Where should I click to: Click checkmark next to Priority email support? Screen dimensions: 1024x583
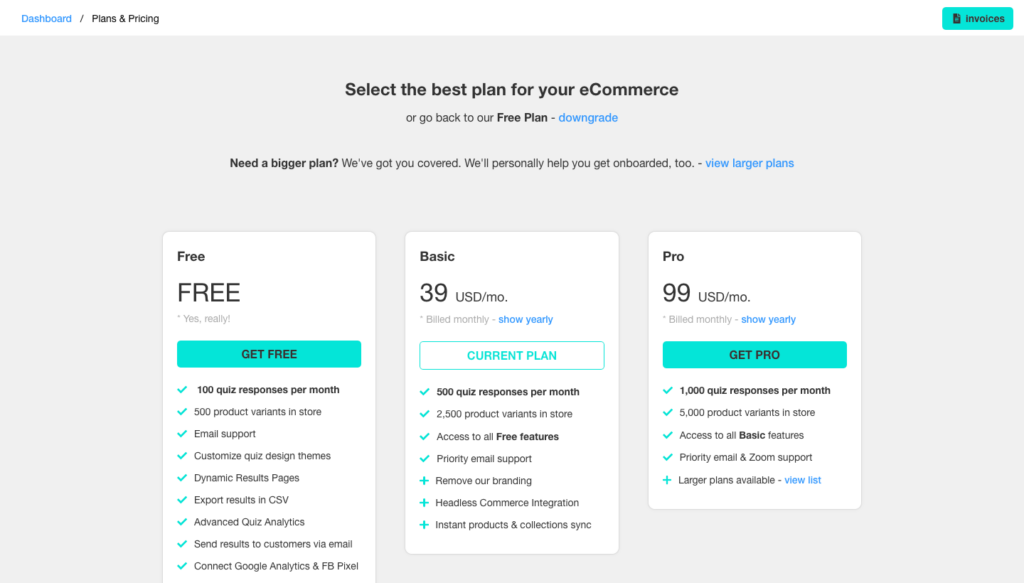(x=424, y=458)
